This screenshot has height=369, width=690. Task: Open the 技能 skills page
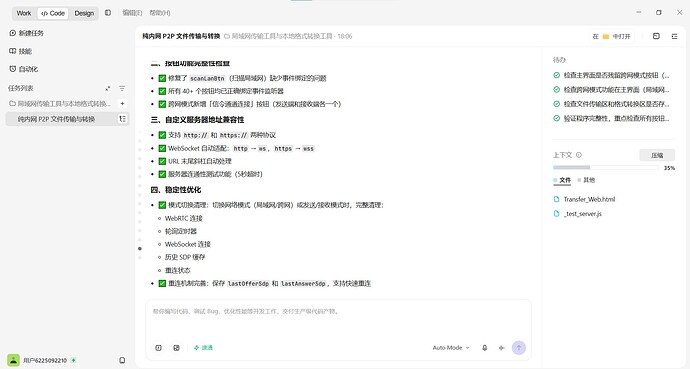pos(20,51)
